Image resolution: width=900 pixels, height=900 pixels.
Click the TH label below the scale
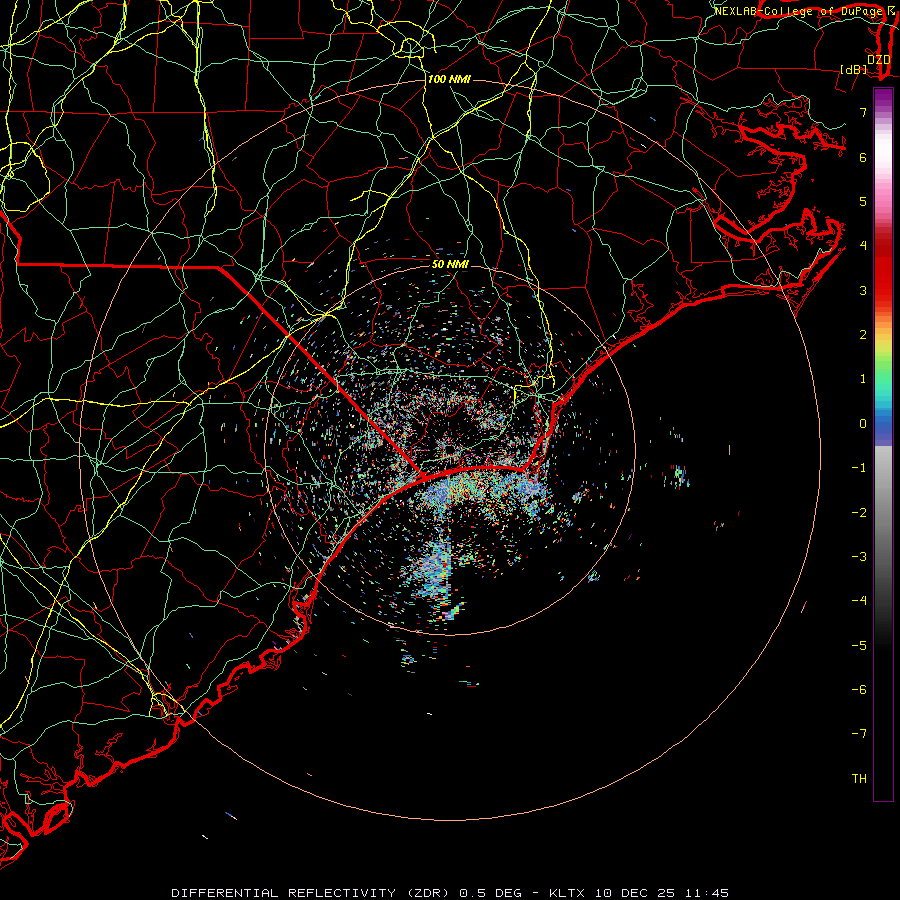[x=859, y=779]
